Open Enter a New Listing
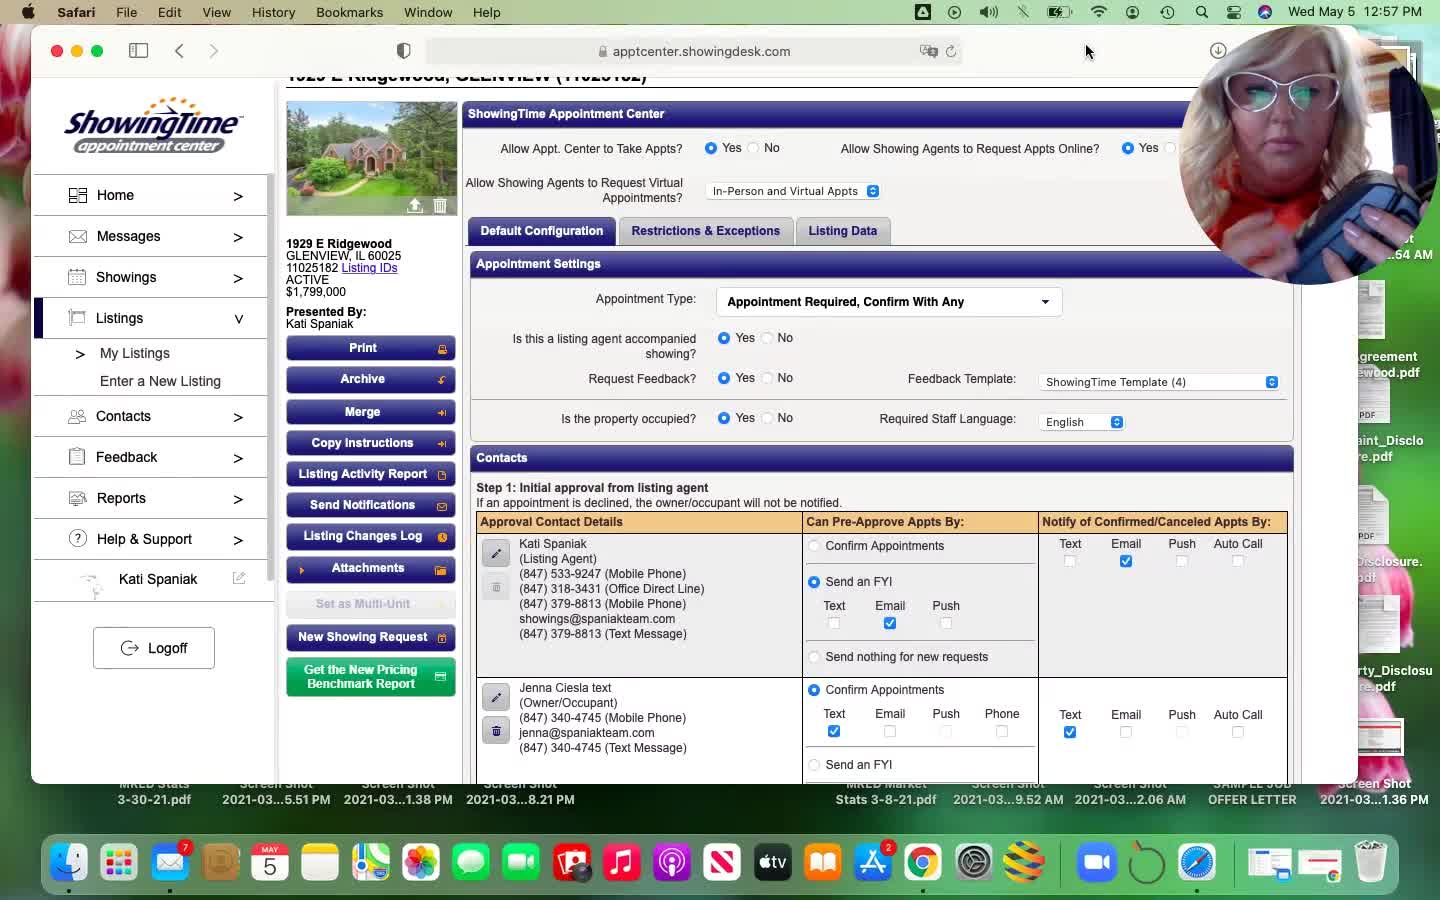Viewport: 1440px width, 900px height. (160, 381)
